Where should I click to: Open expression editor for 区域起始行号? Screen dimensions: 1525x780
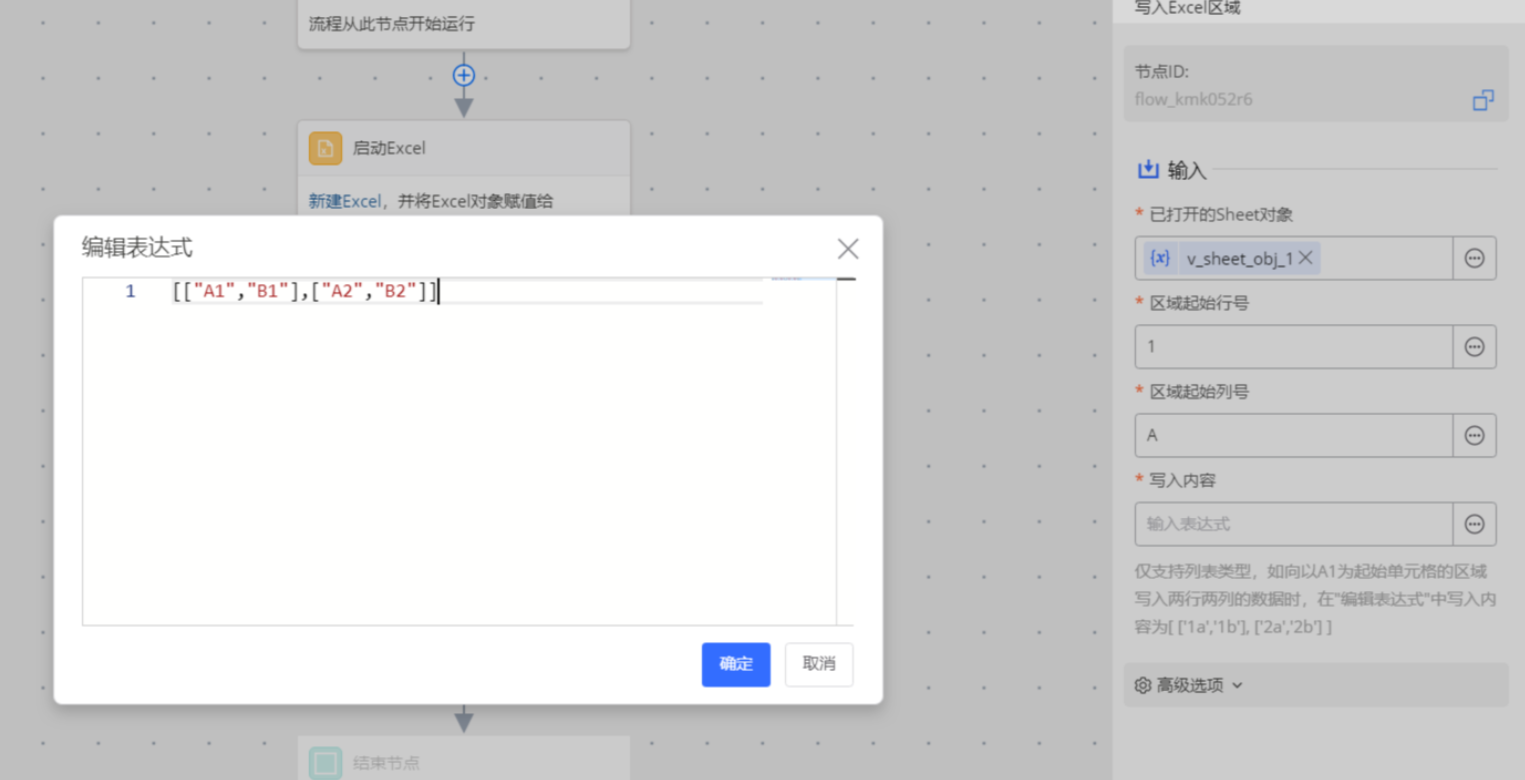pyautogui.click(x=1474, y=347)
